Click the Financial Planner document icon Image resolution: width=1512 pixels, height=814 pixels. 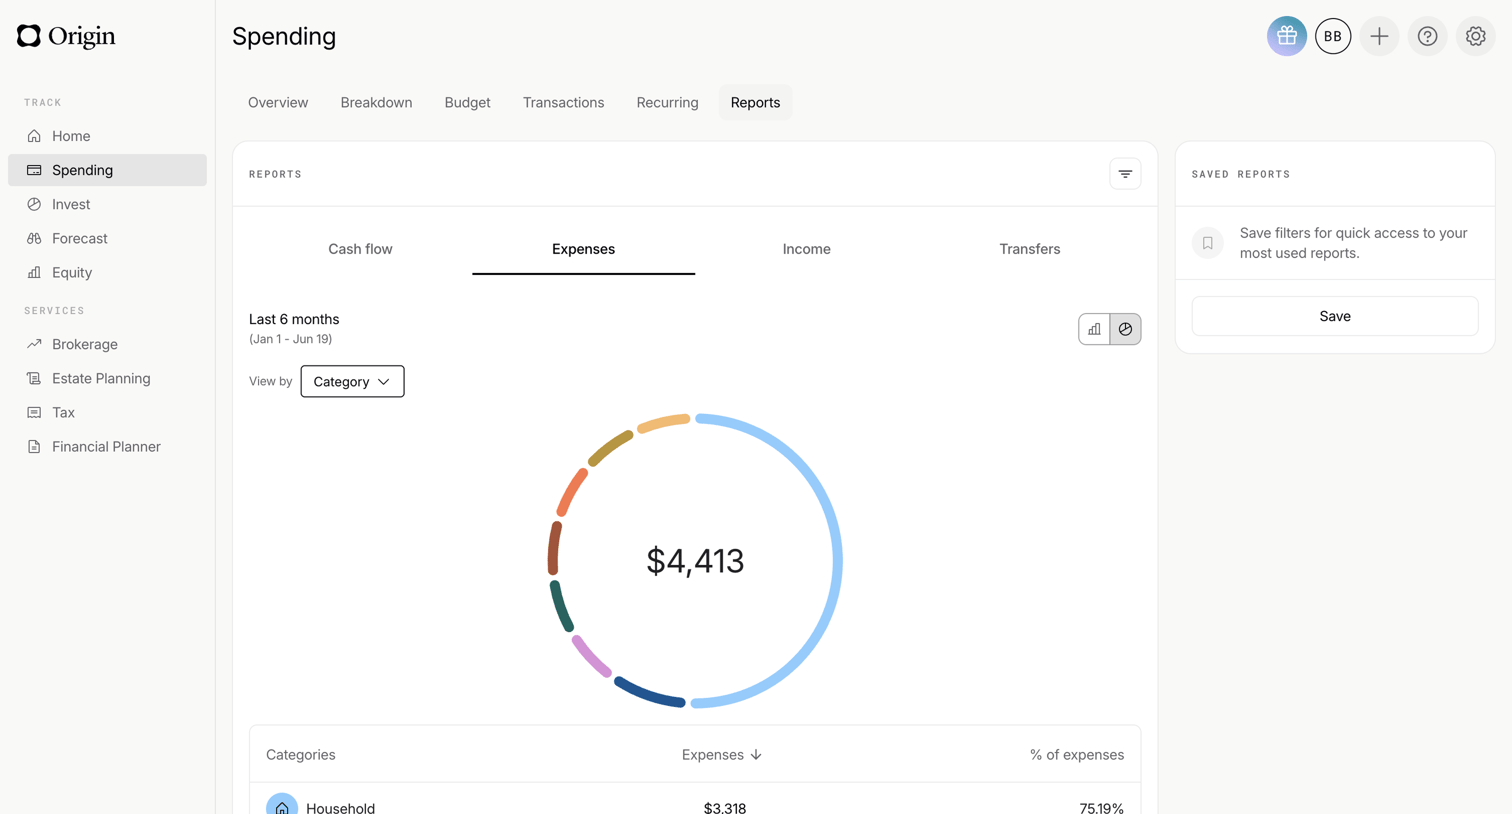click(x=34, y=446)
